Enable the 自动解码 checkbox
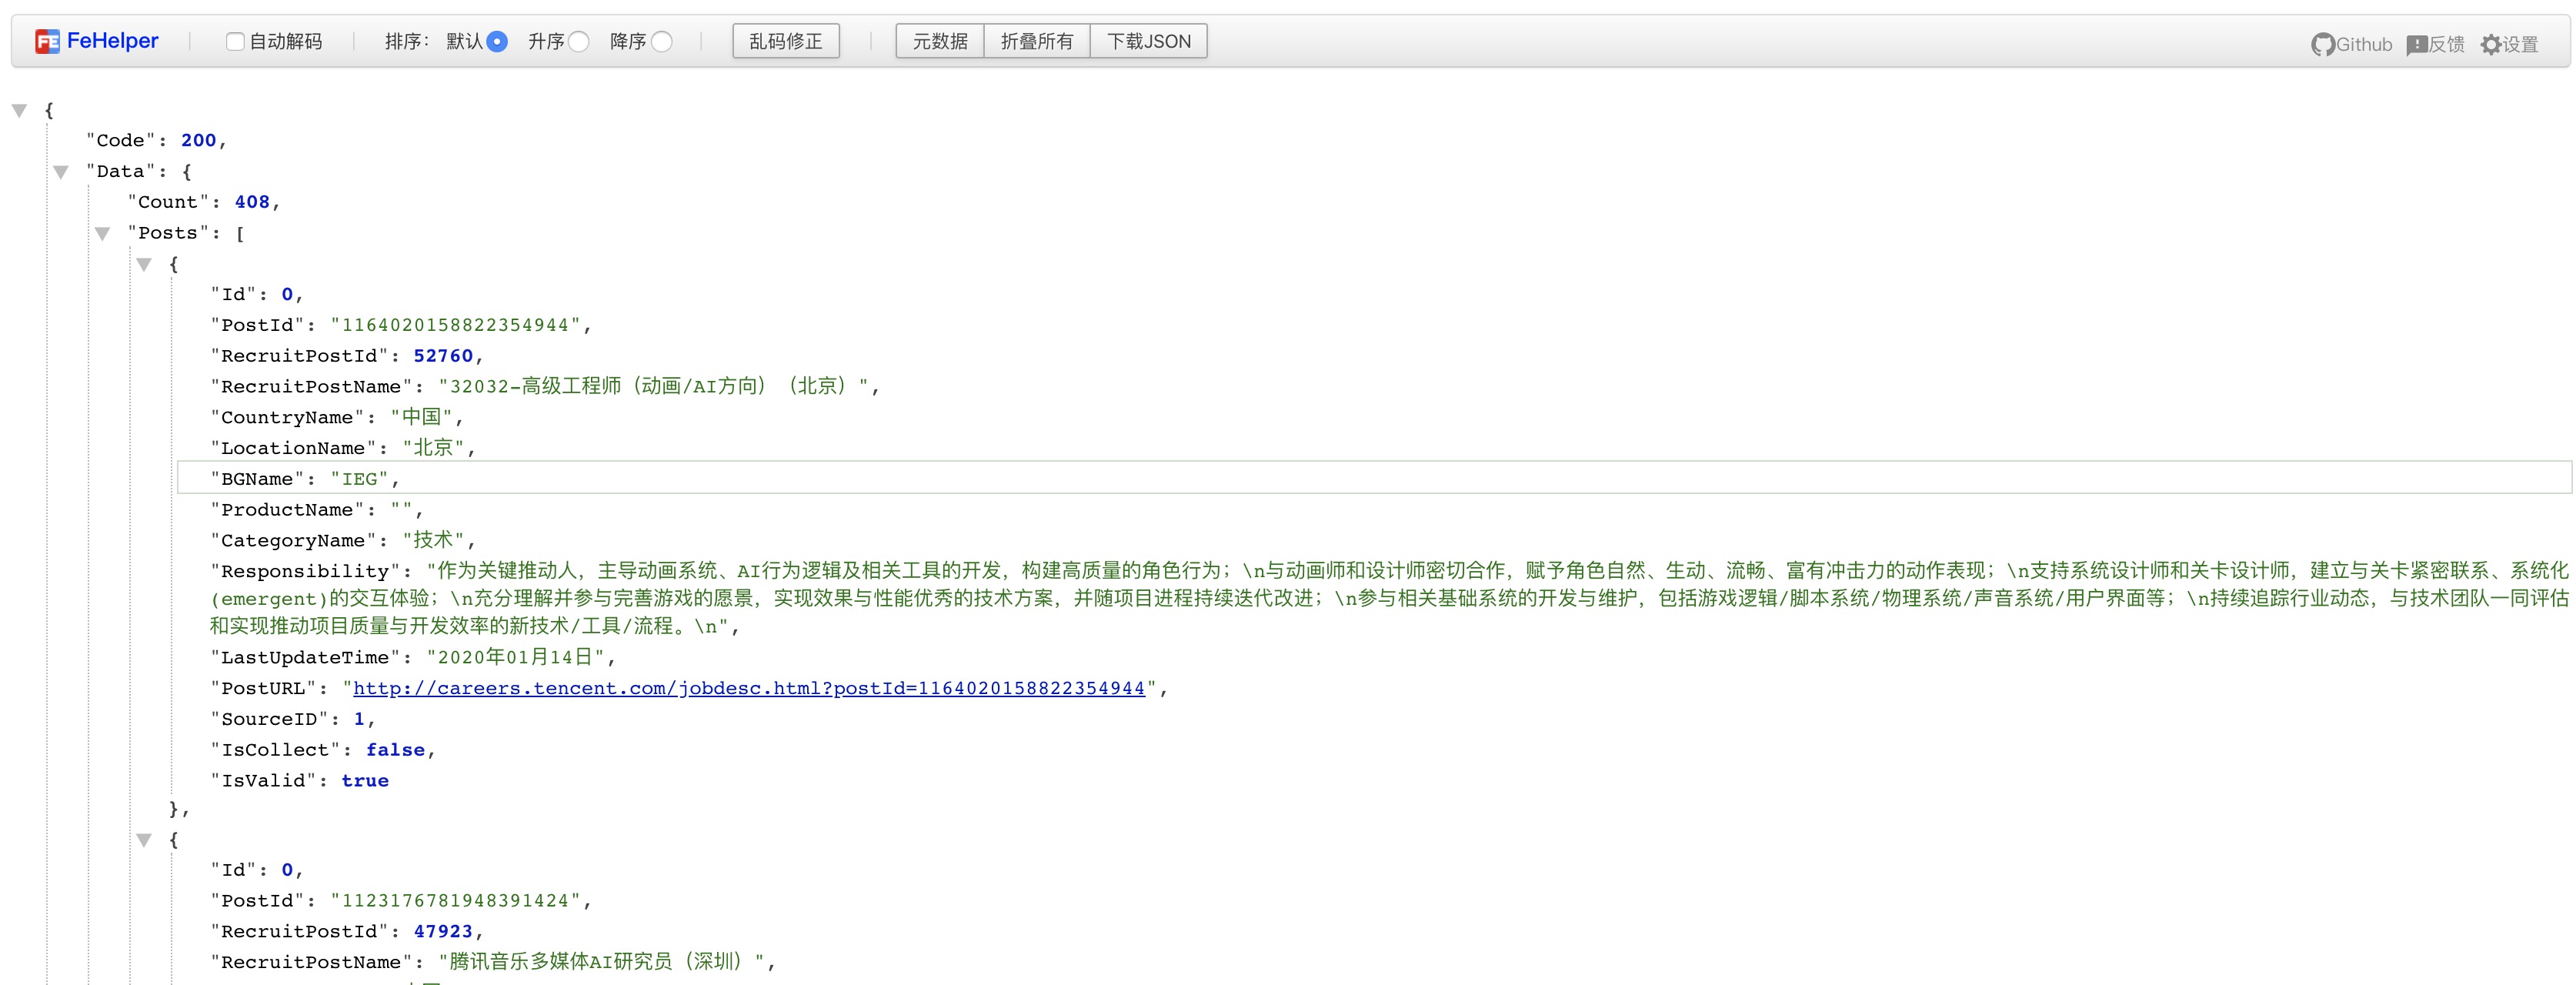The width and height of the screenshot is (2576, 985). pyautogui.click(x=235, y=41)
